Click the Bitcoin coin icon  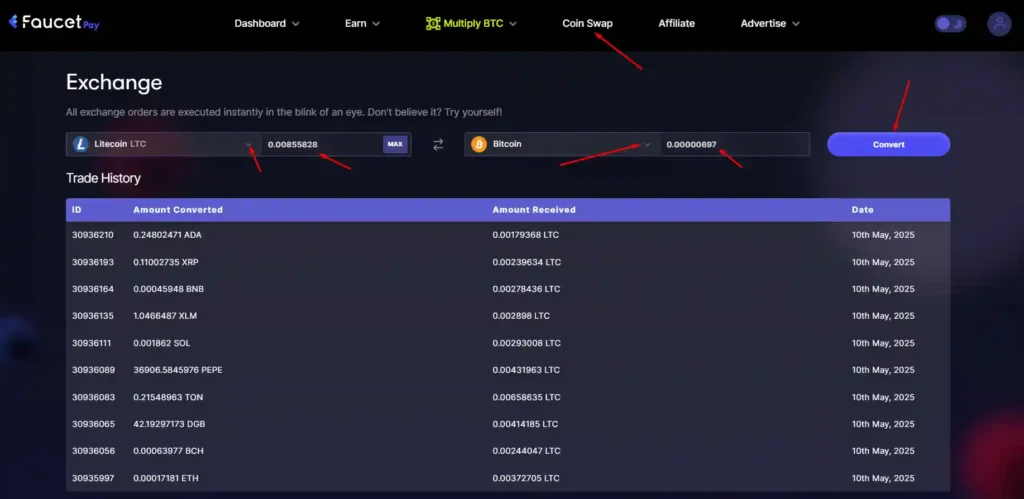pyautogui.click(x=479, y=144)
